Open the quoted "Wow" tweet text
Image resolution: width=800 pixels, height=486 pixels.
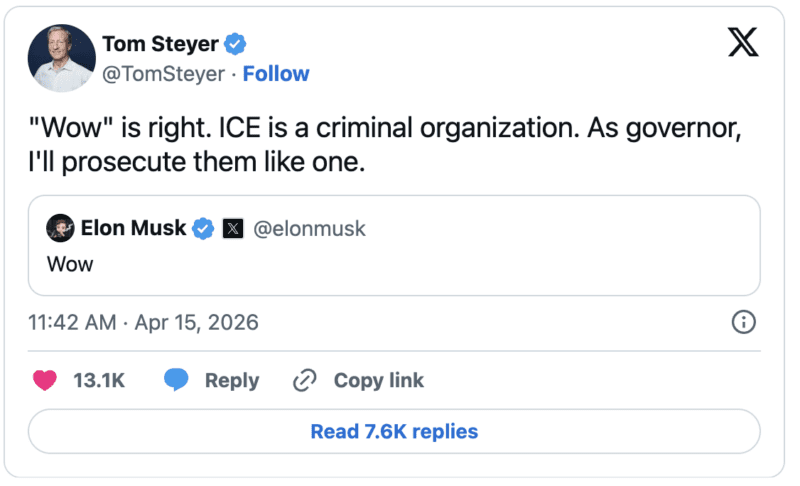[70, 264]
